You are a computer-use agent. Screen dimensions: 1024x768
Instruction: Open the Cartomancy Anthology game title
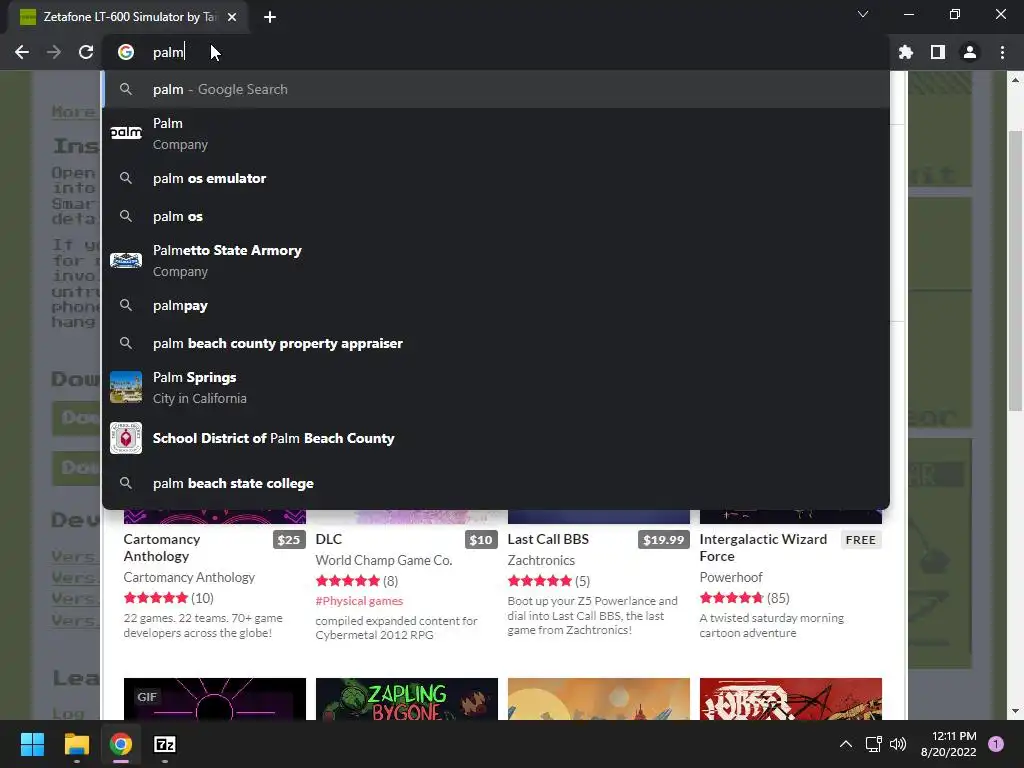point(161,547)
